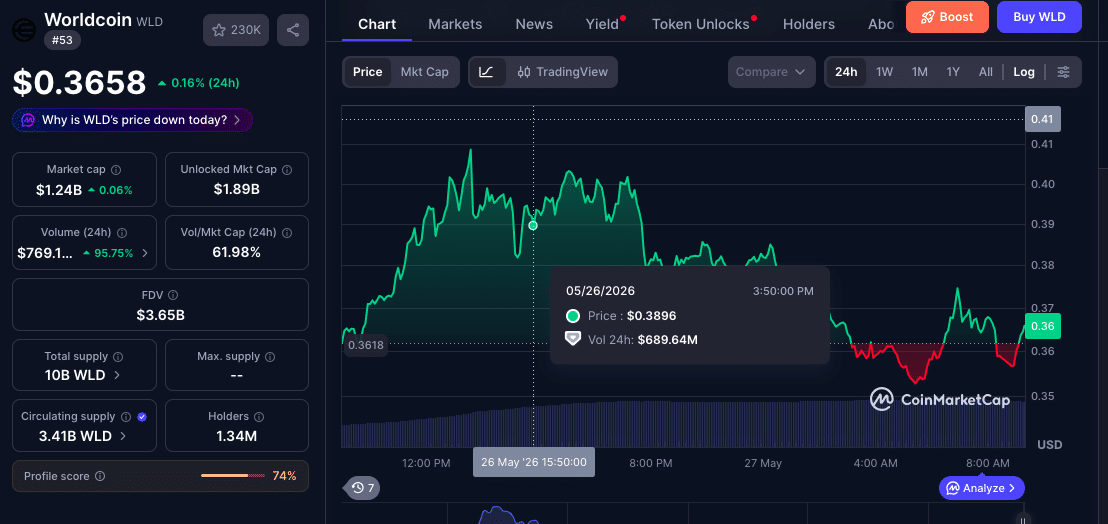The width and height of the screenshot is (1108, 524).
Task: Select the 1M time range
Action: 919,72
